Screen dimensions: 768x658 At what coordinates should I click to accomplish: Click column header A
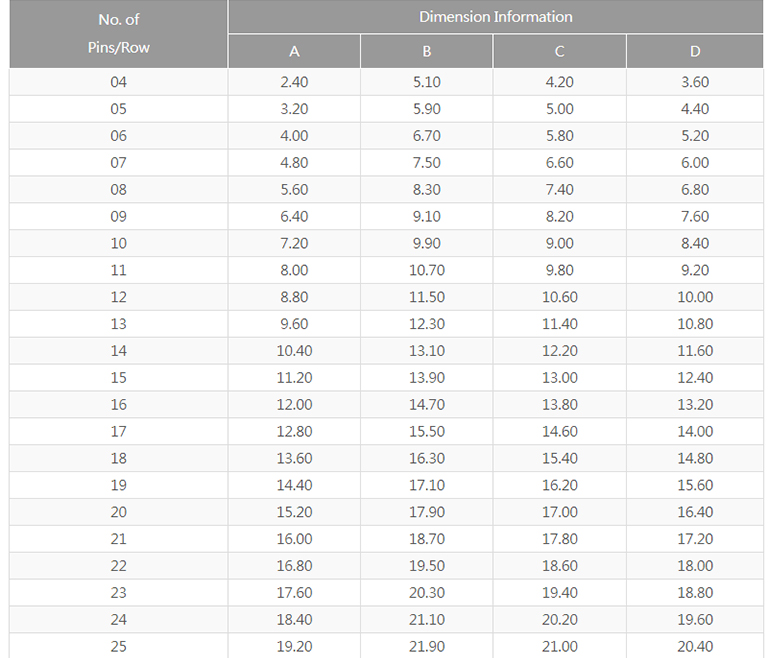(x=294, y=51)
